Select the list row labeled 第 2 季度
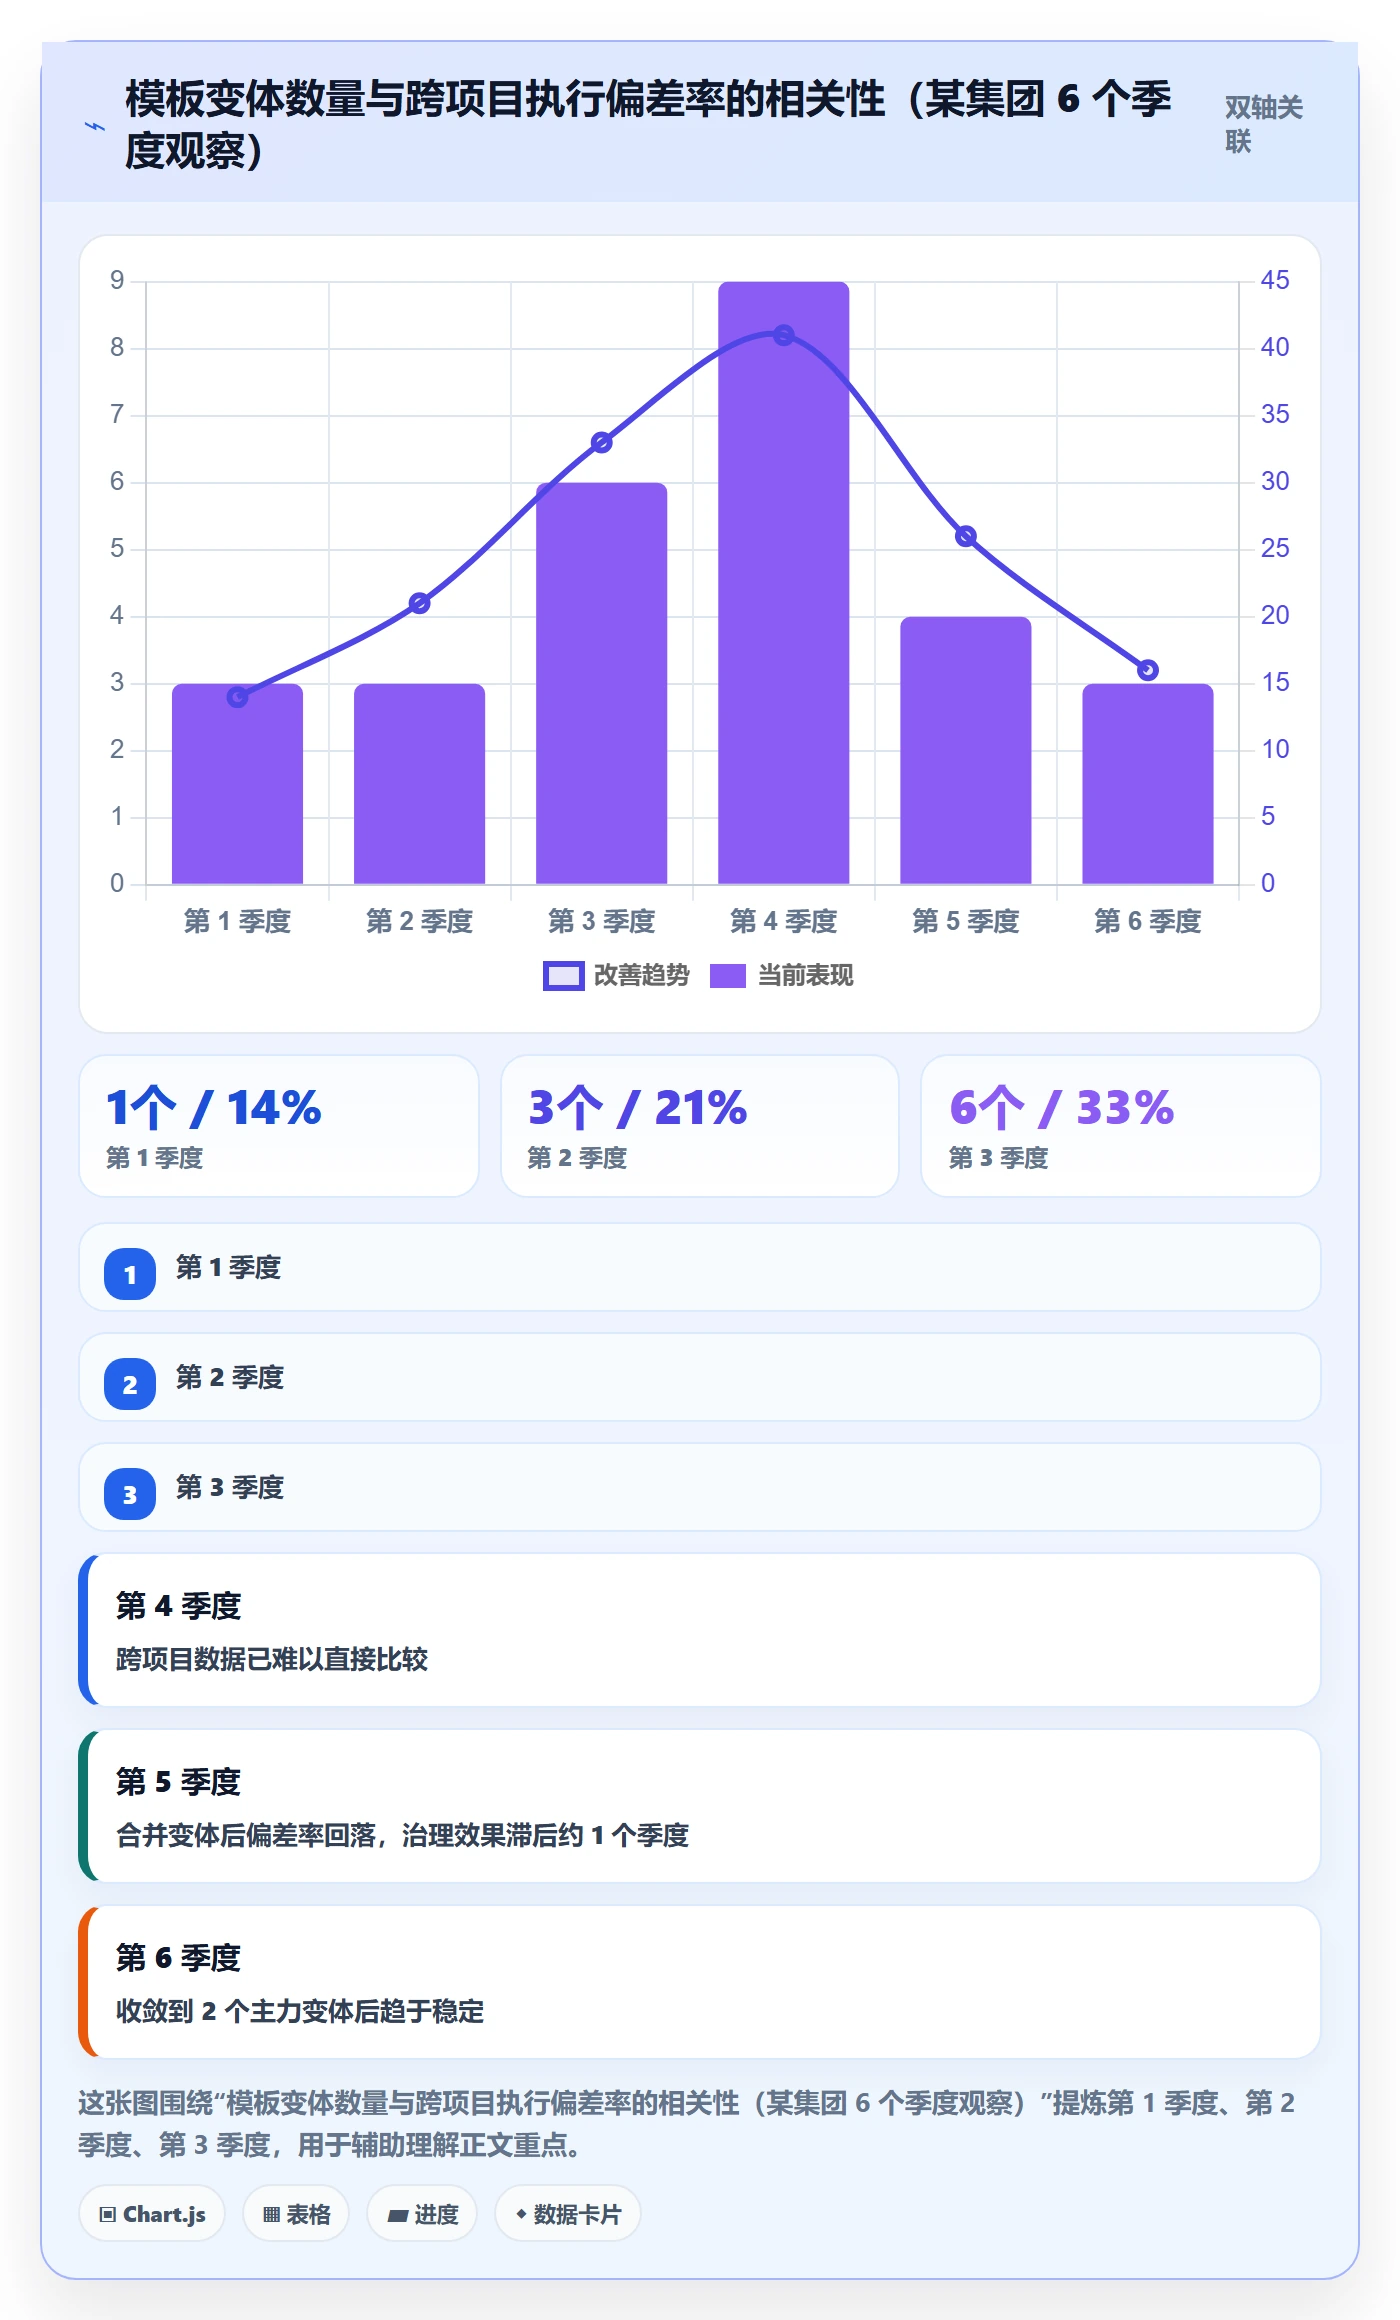Viewport: 1400px width, 2320px height. (x=700, y=1377)
